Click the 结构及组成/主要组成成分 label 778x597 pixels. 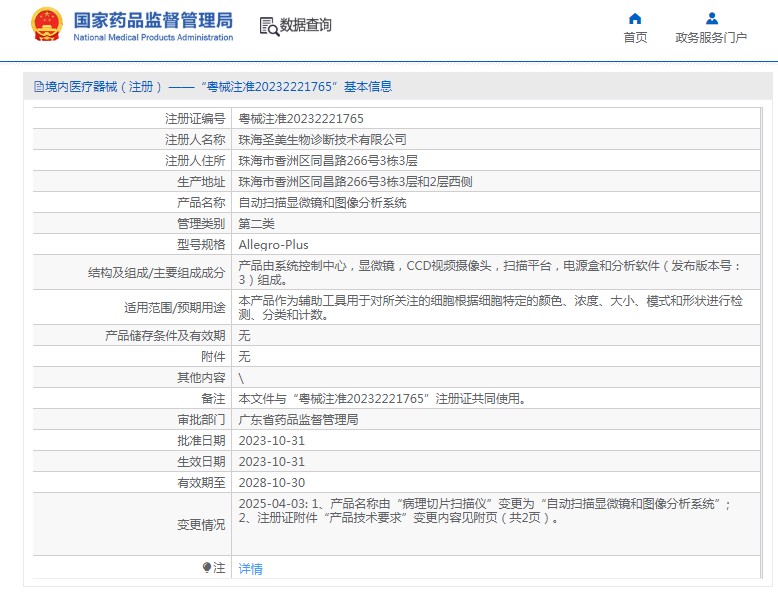[x=156, y=272]
